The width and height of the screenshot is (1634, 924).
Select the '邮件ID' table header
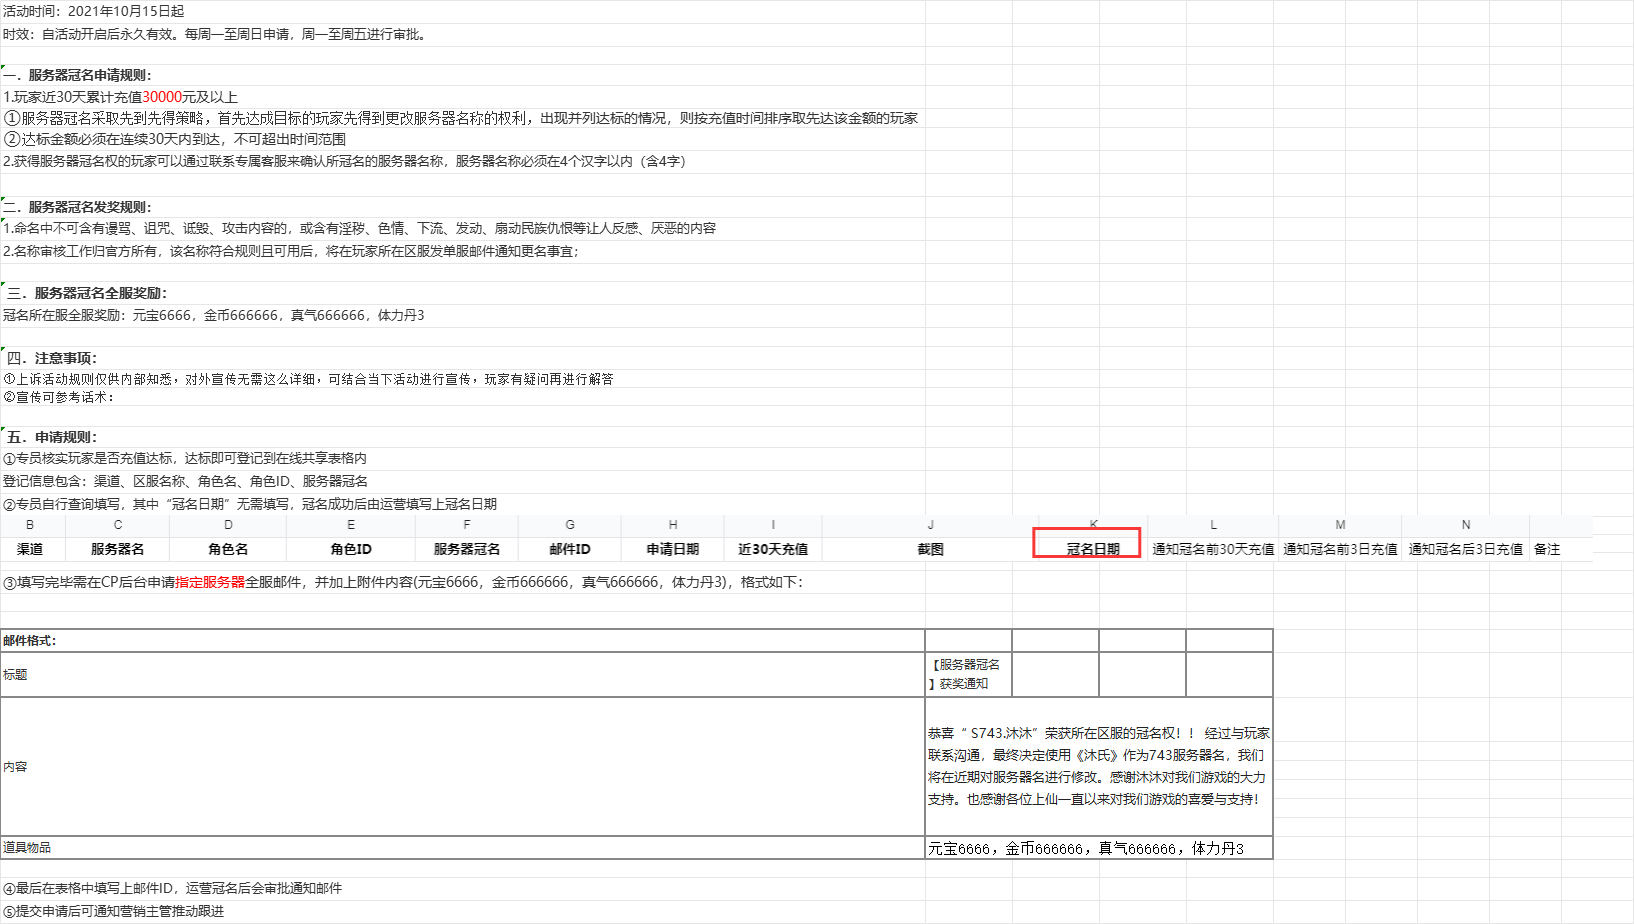pos(570,549)
